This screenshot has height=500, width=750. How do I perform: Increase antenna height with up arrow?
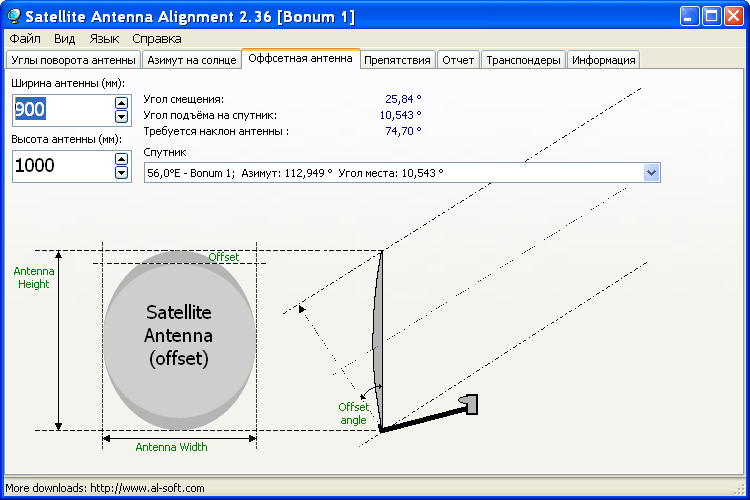click(x=122, y=159)
